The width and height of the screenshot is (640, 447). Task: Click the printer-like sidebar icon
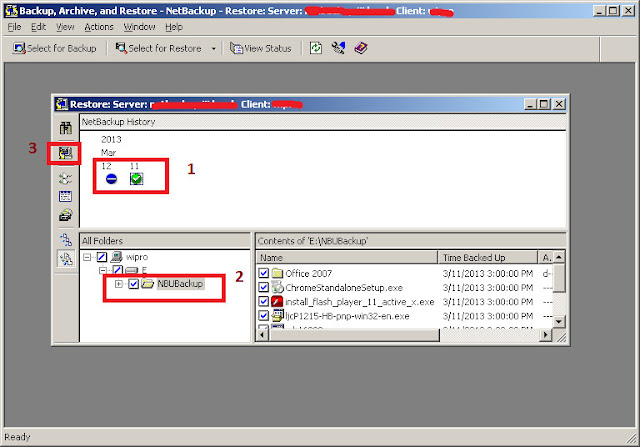[x=65, y=215]
